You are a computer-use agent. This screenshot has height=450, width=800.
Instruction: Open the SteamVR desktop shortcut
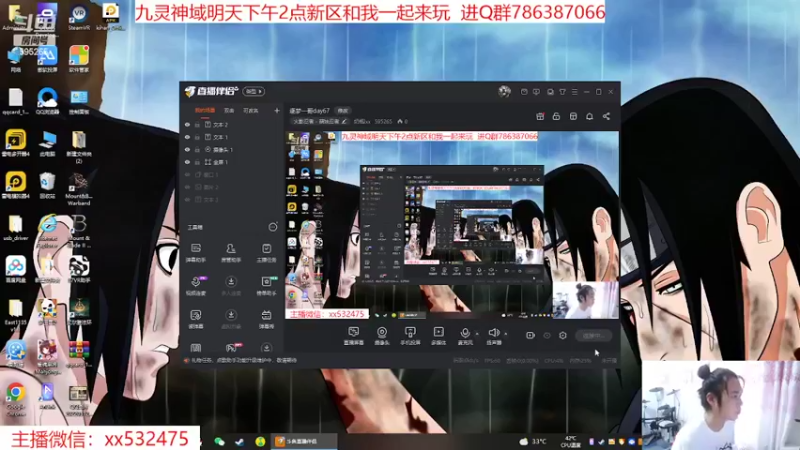click(x=79, y=17)
